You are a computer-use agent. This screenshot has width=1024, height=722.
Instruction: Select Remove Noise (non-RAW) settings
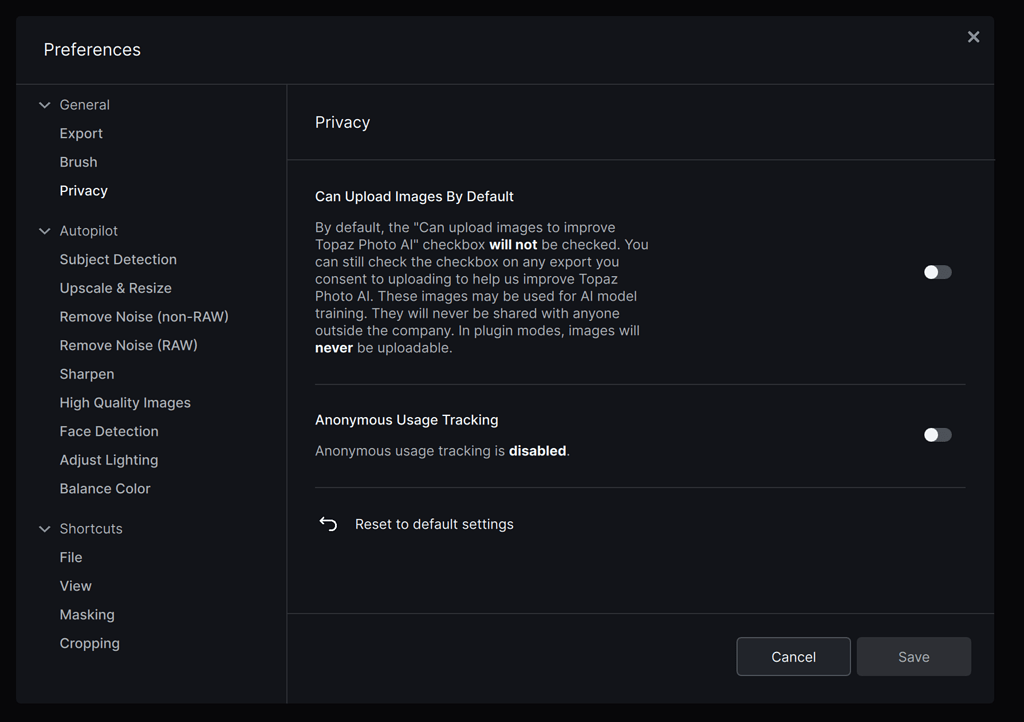144,316
